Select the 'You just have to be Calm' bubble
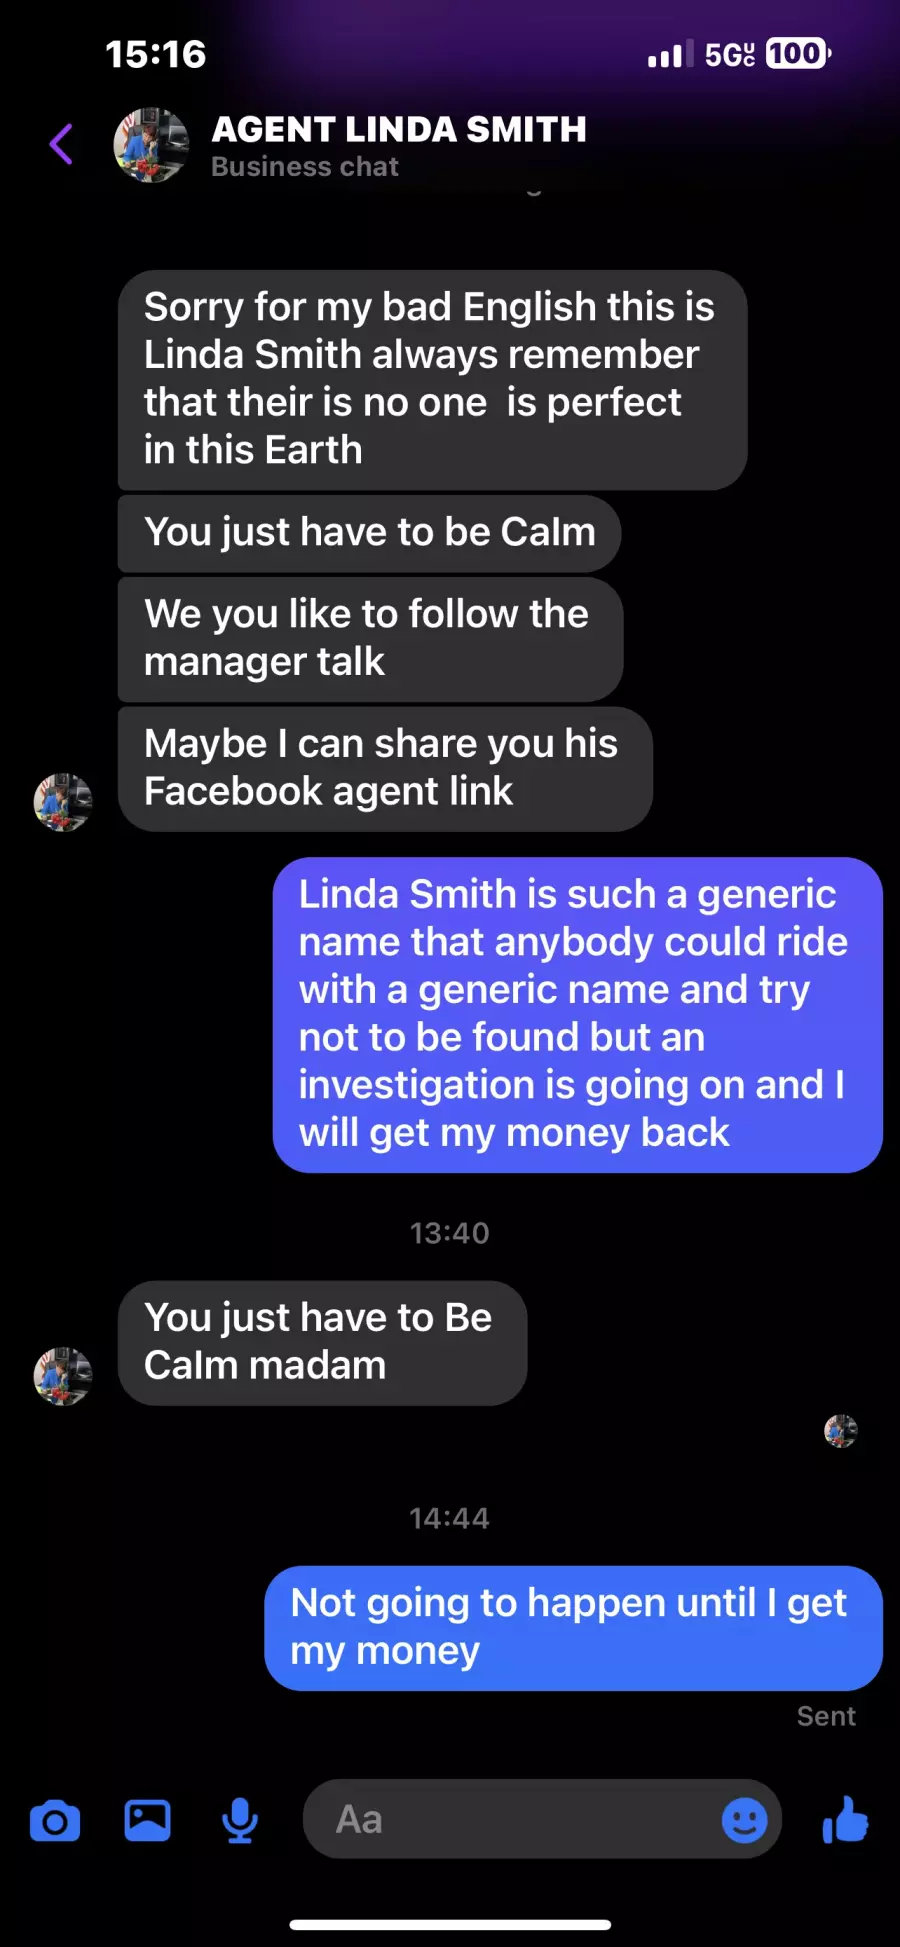Viewport: 900px width, 1947px height. 369,533
